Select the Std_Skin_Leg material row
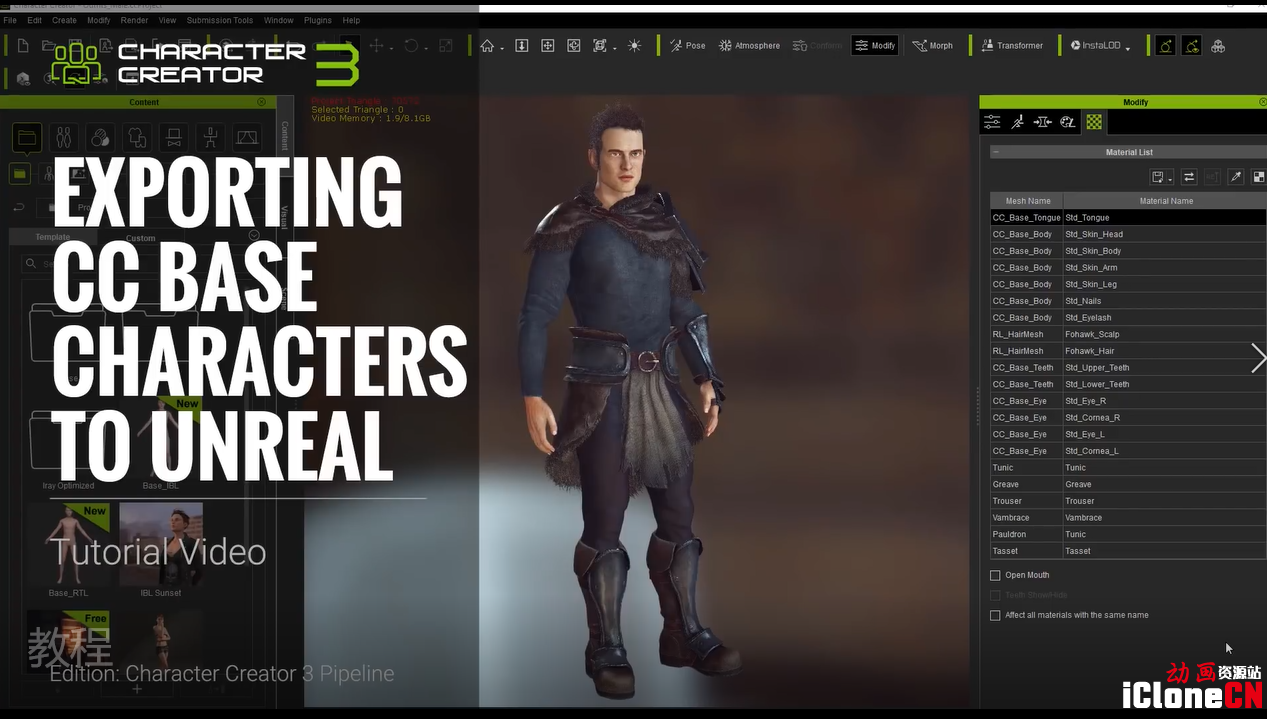Image resolution: width=1267 pixels, height=719 pixels. pos(1128,284)
